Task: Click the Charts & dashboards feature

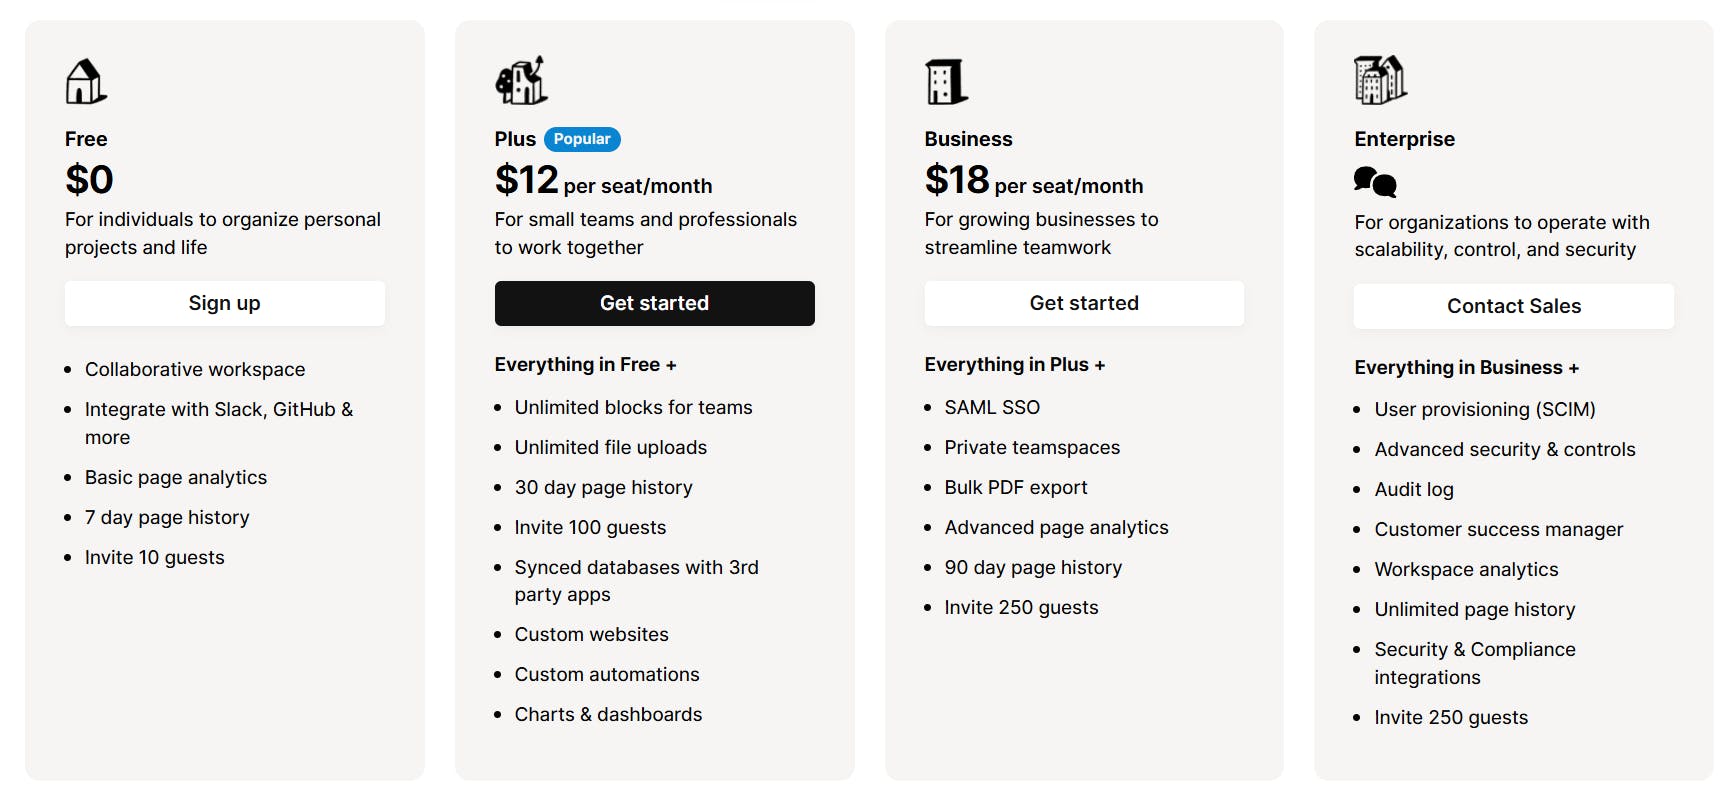Action: point(608,714)
